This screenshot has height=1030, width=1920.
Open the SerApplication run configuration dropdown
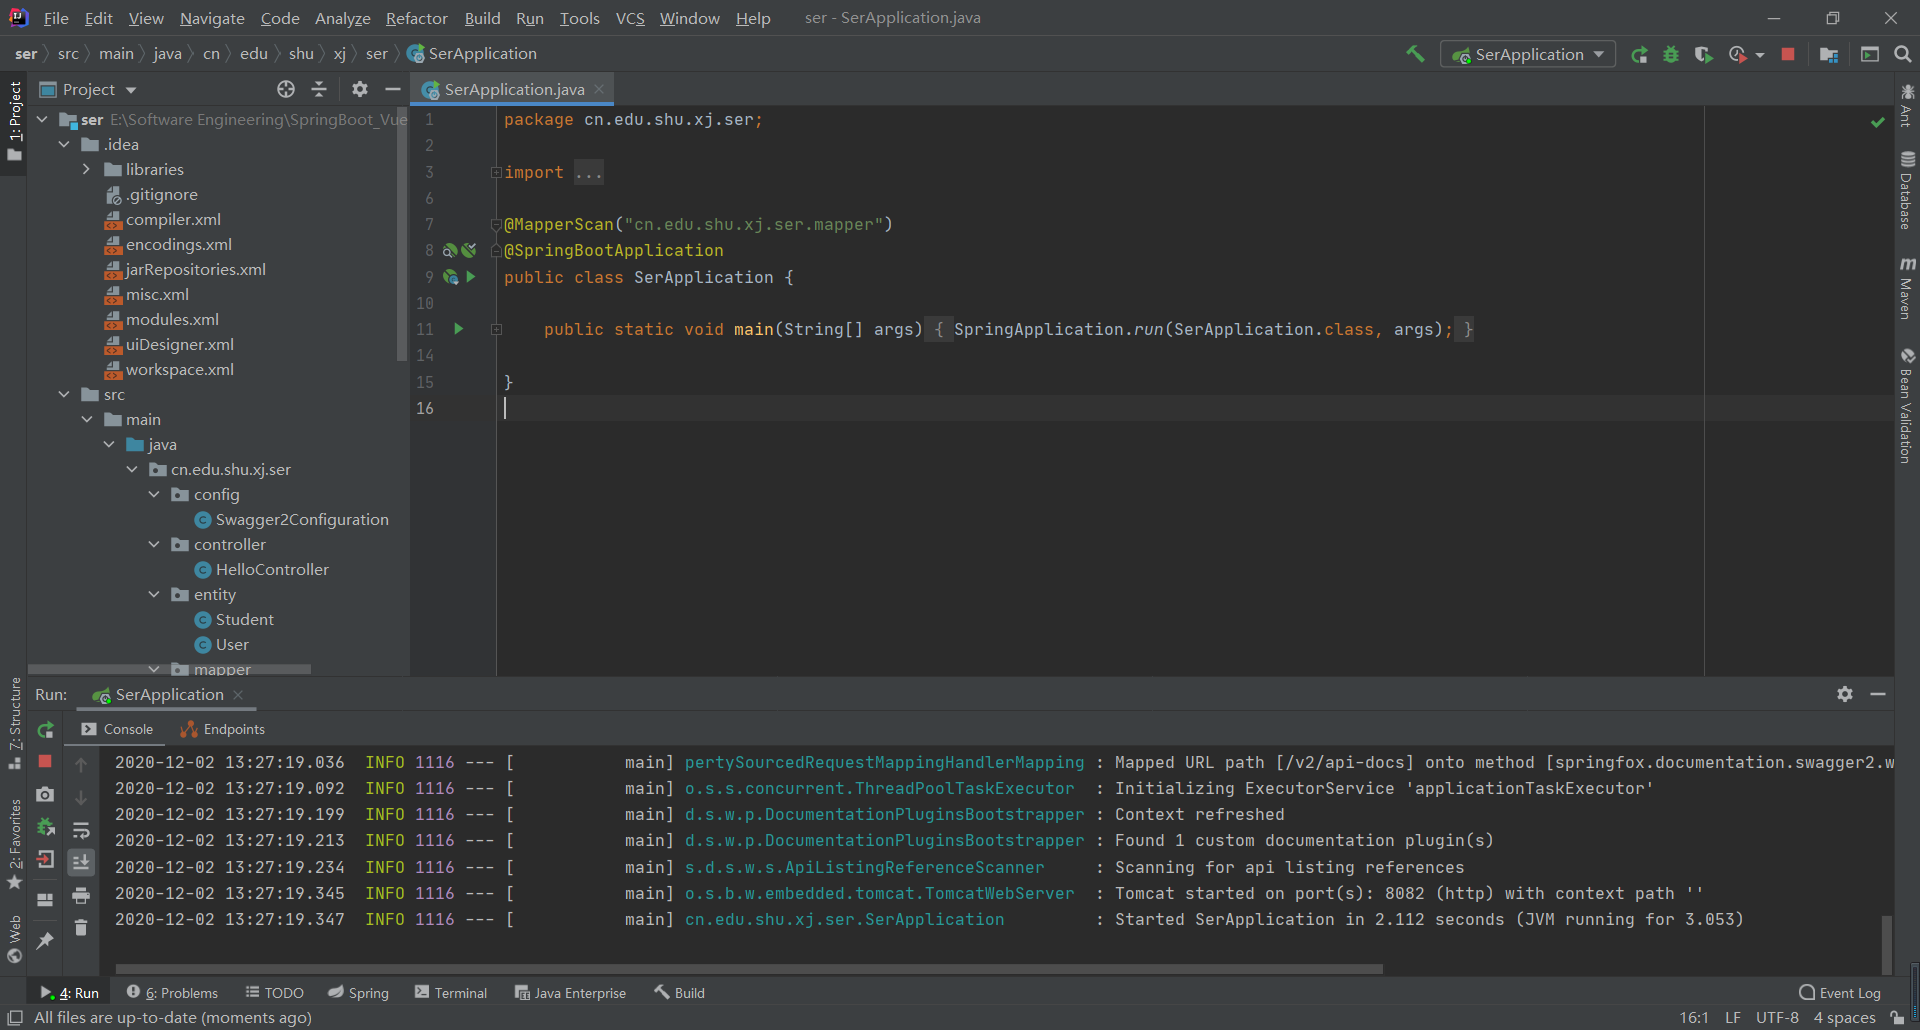coord(1528,55)
